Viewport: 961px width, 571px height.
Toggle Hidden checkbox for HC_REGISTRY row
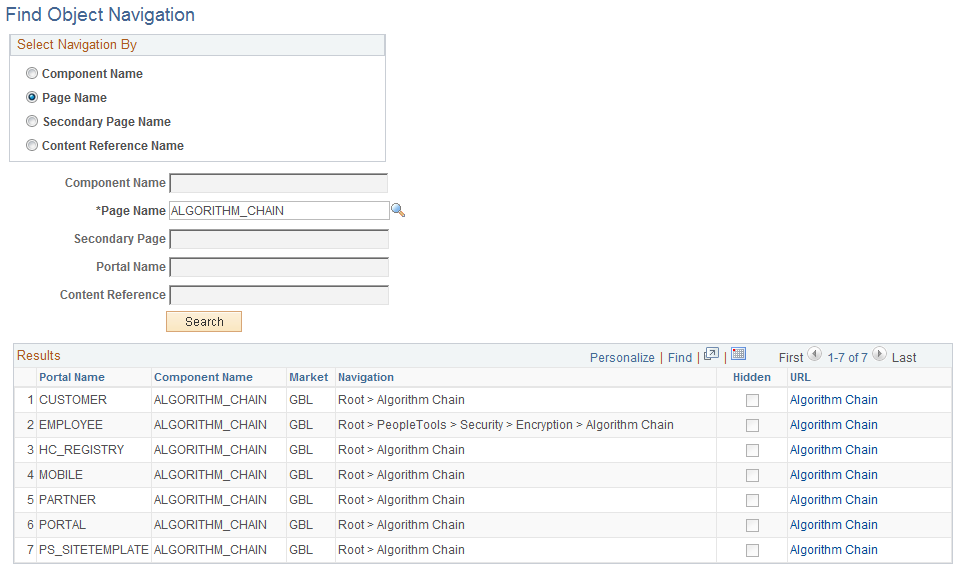point(752,451)
